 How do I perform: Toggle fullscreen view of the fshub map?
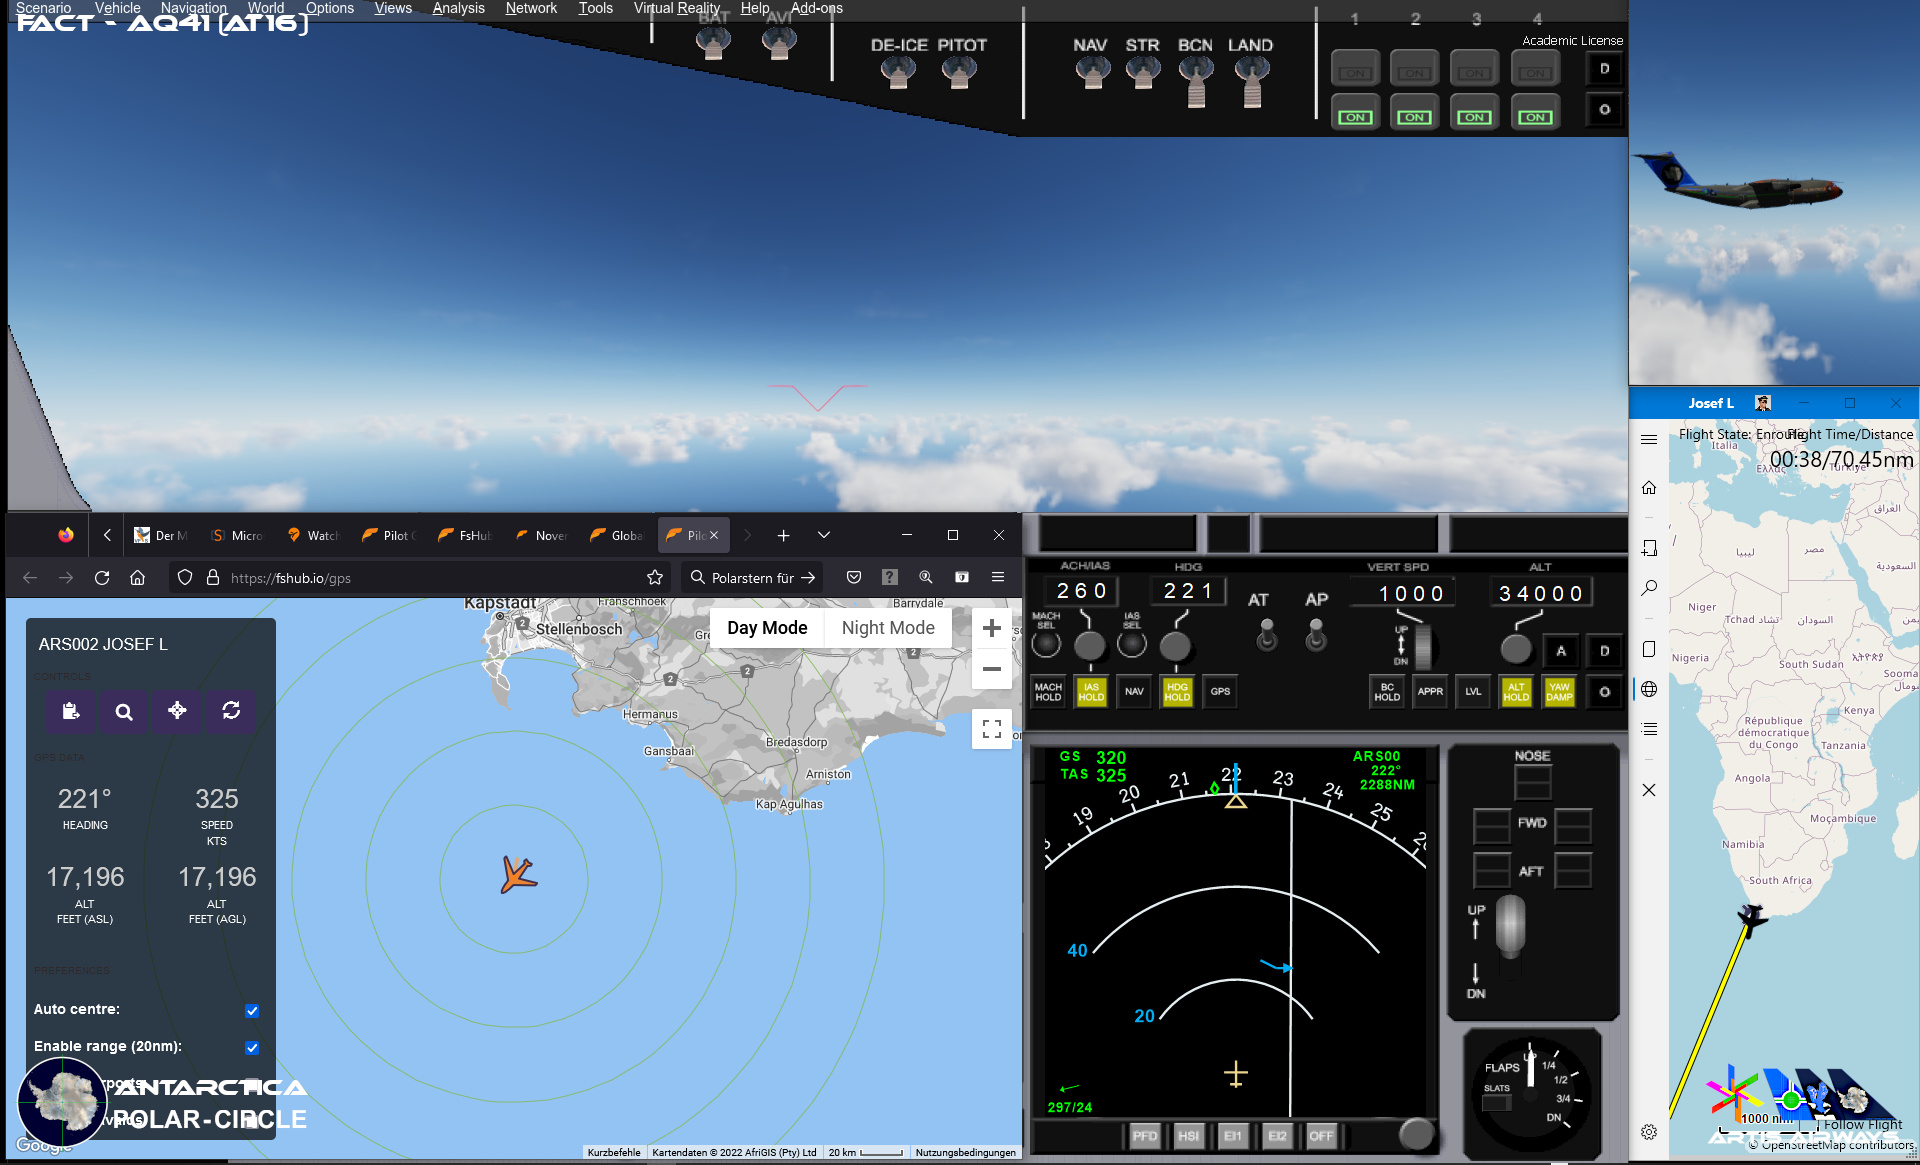pyautogui.click(x=992, y=729)
